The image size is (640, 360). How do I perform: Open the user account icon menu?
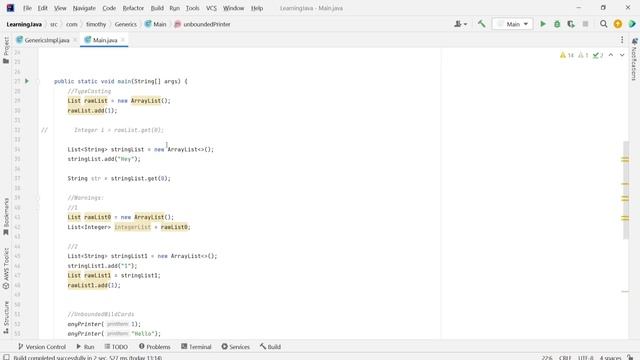tap(460, 24)
